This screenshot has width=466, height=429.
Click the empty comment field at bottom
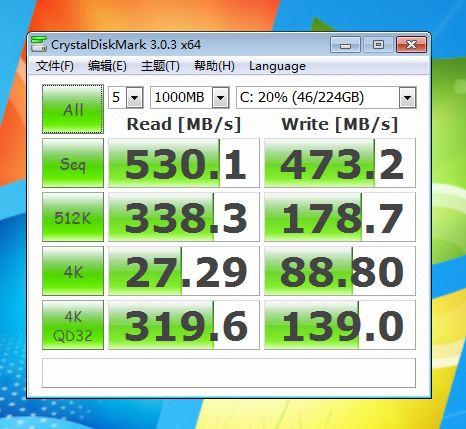click(x=229, y=373)
